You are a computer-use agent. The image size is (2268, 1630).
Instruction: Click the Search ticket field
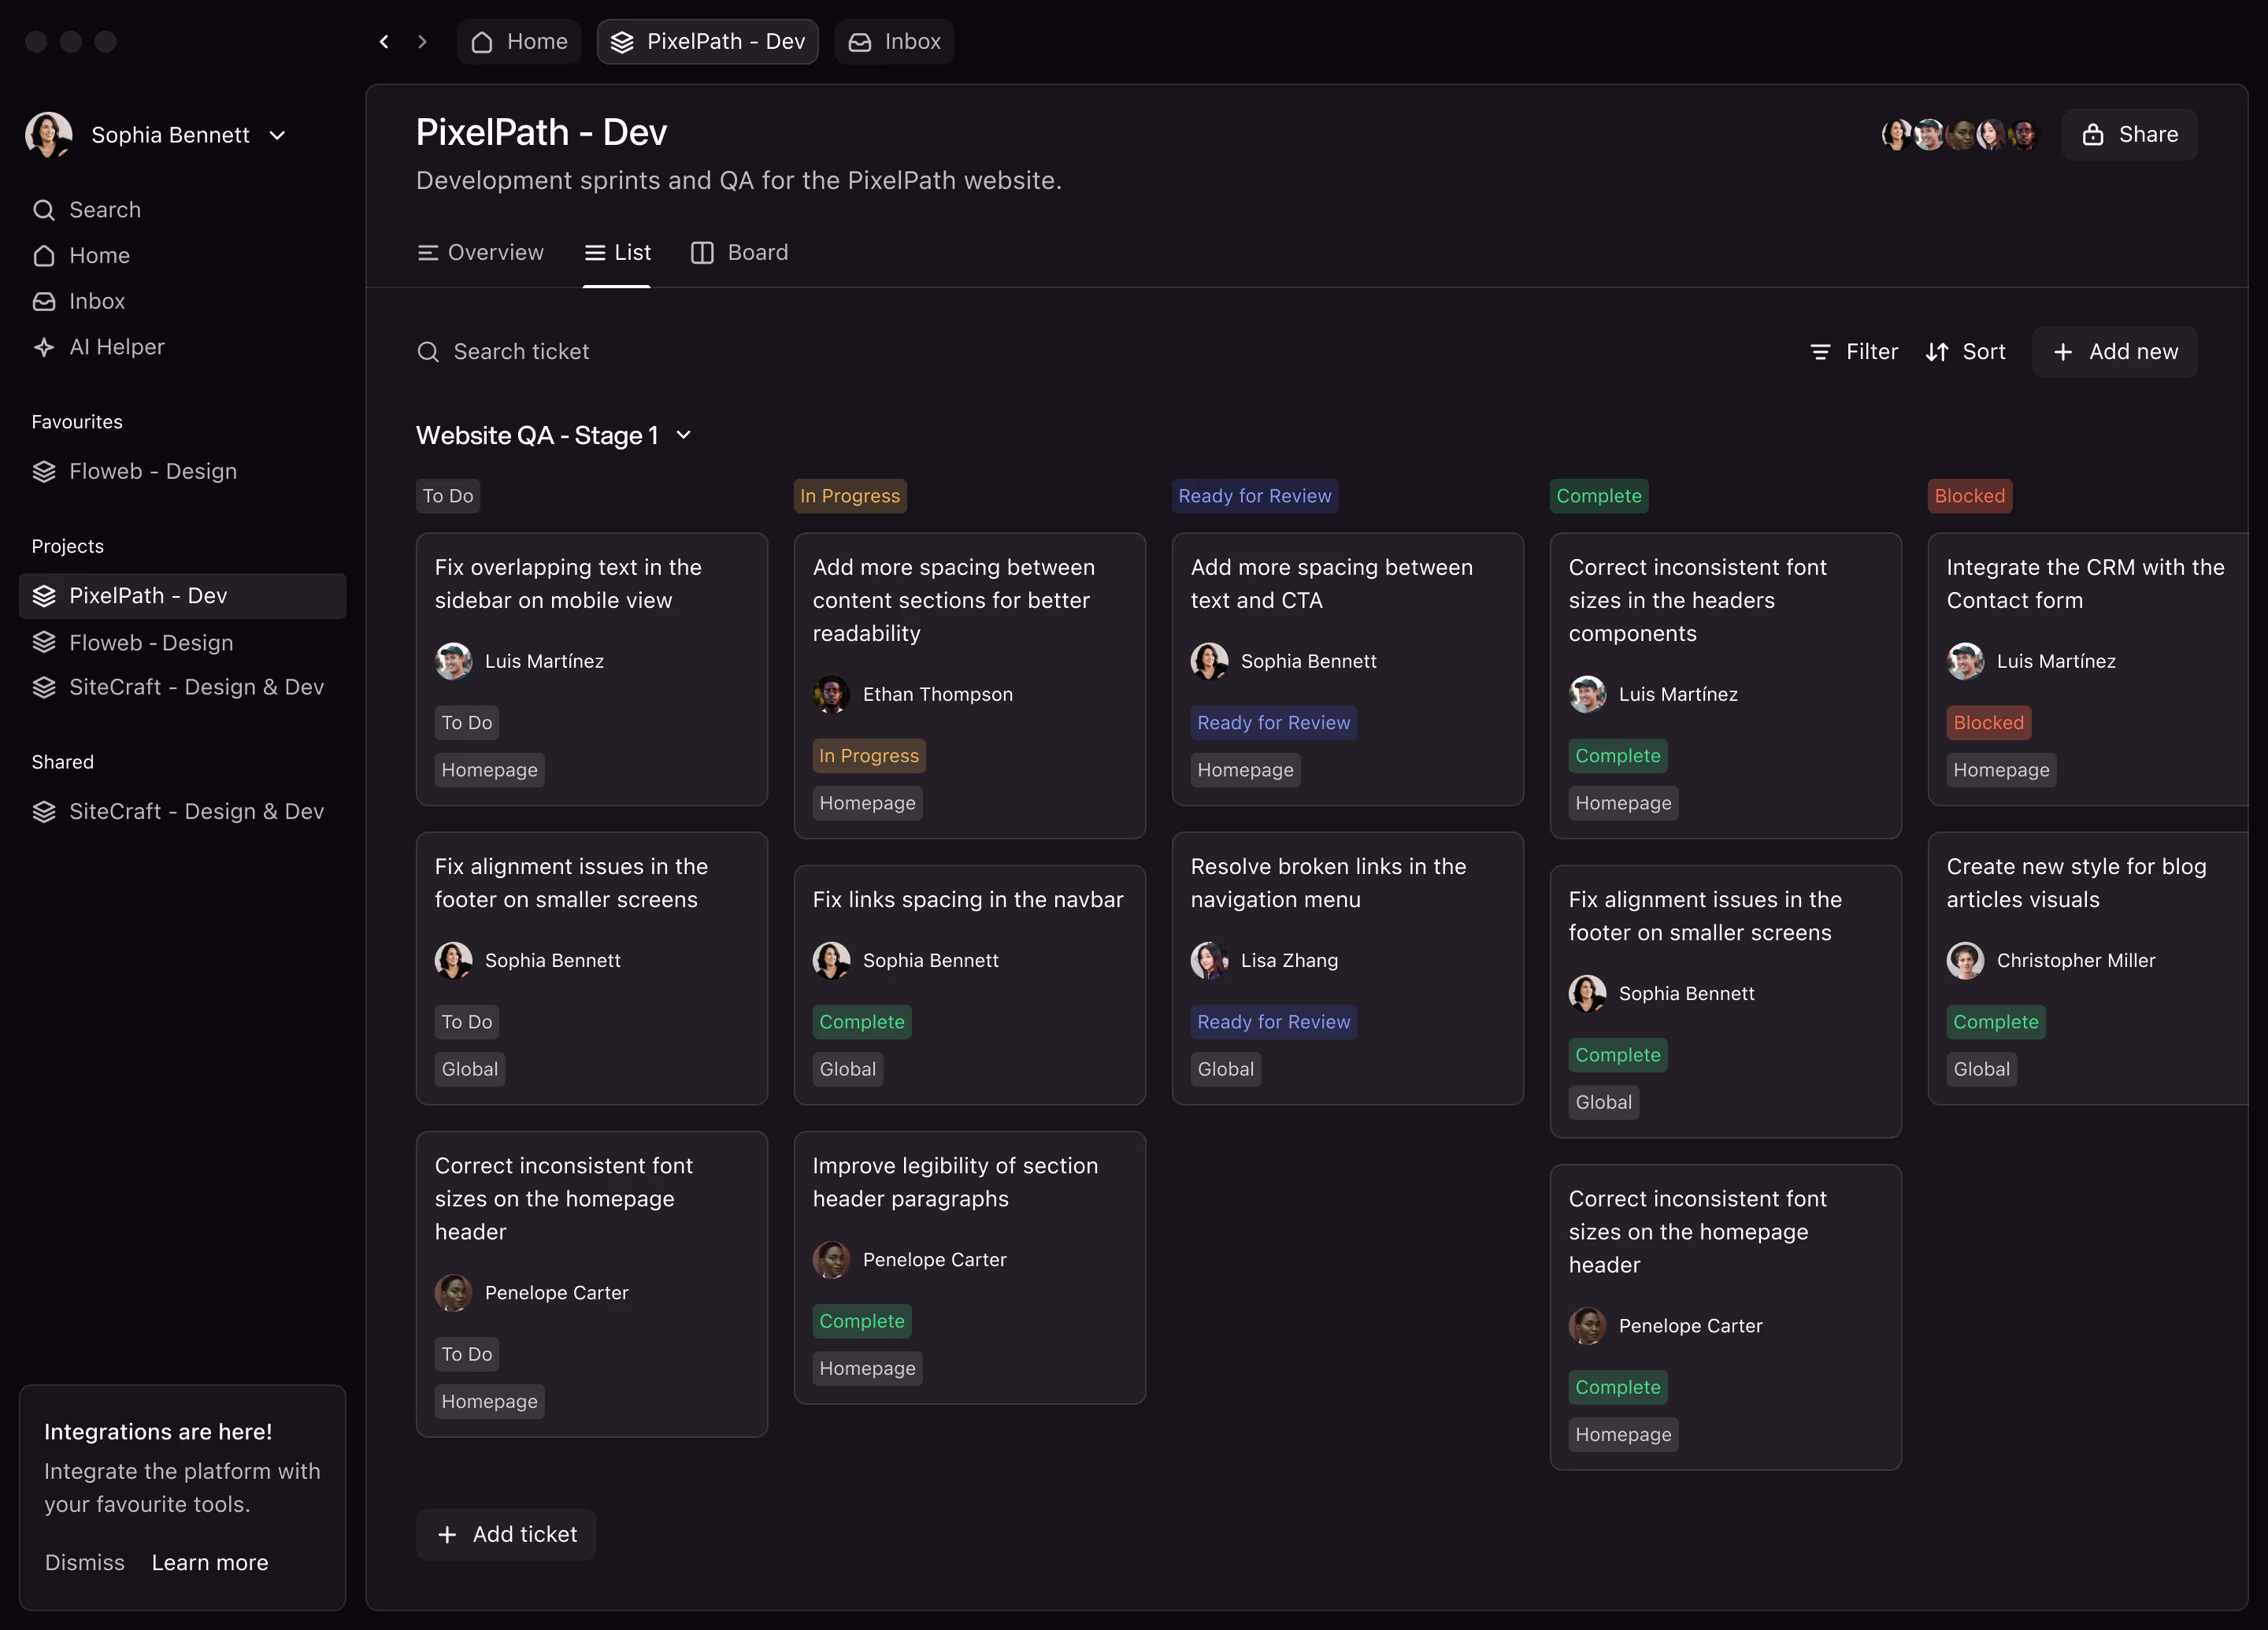click(x=520, y=352)
